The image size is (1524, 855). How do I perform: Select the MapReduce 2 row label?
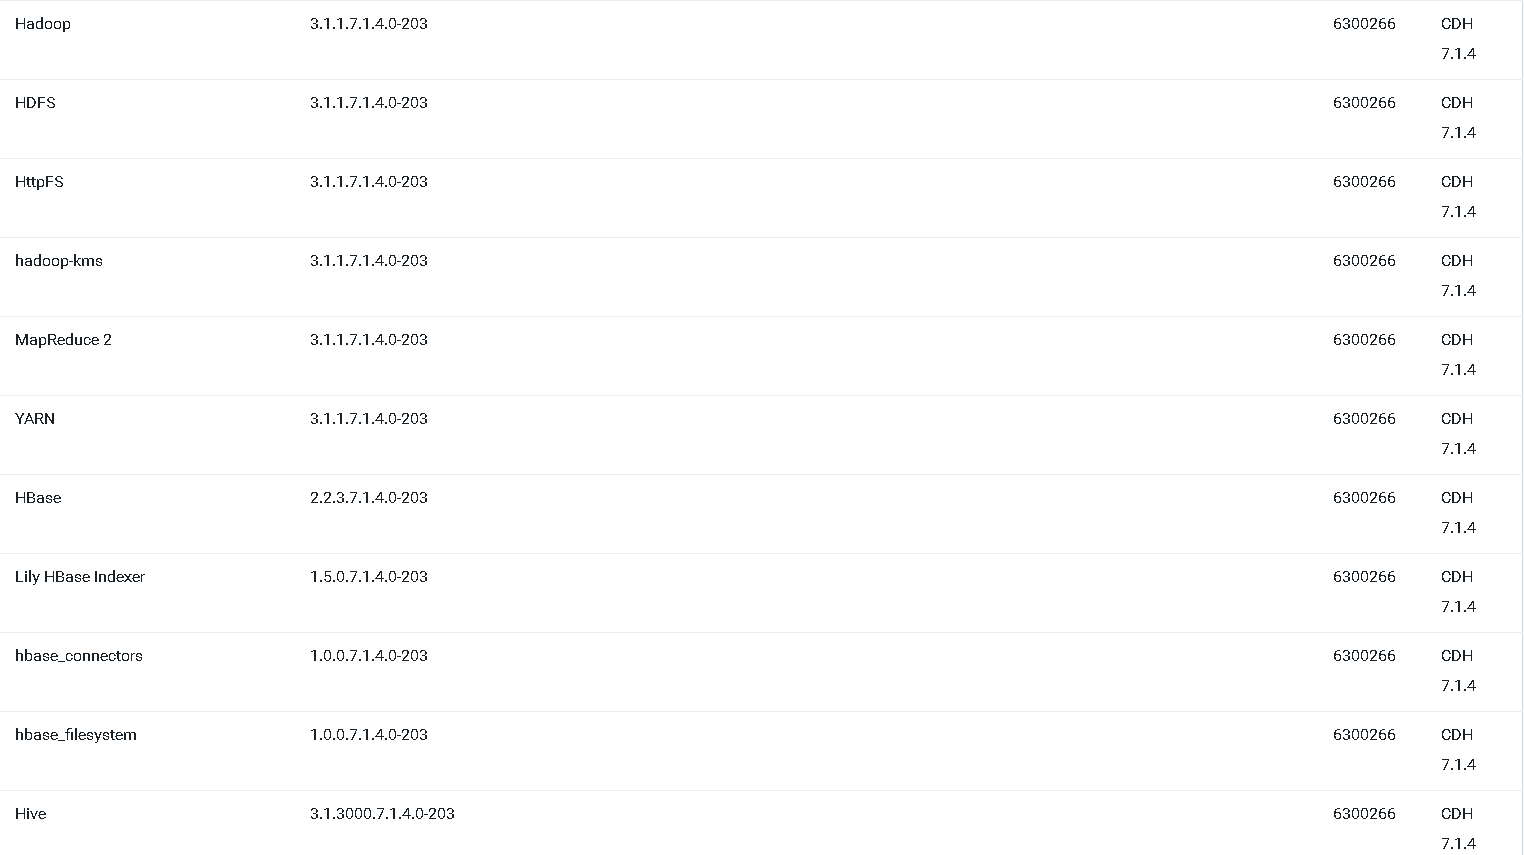(x=63, y=340)
